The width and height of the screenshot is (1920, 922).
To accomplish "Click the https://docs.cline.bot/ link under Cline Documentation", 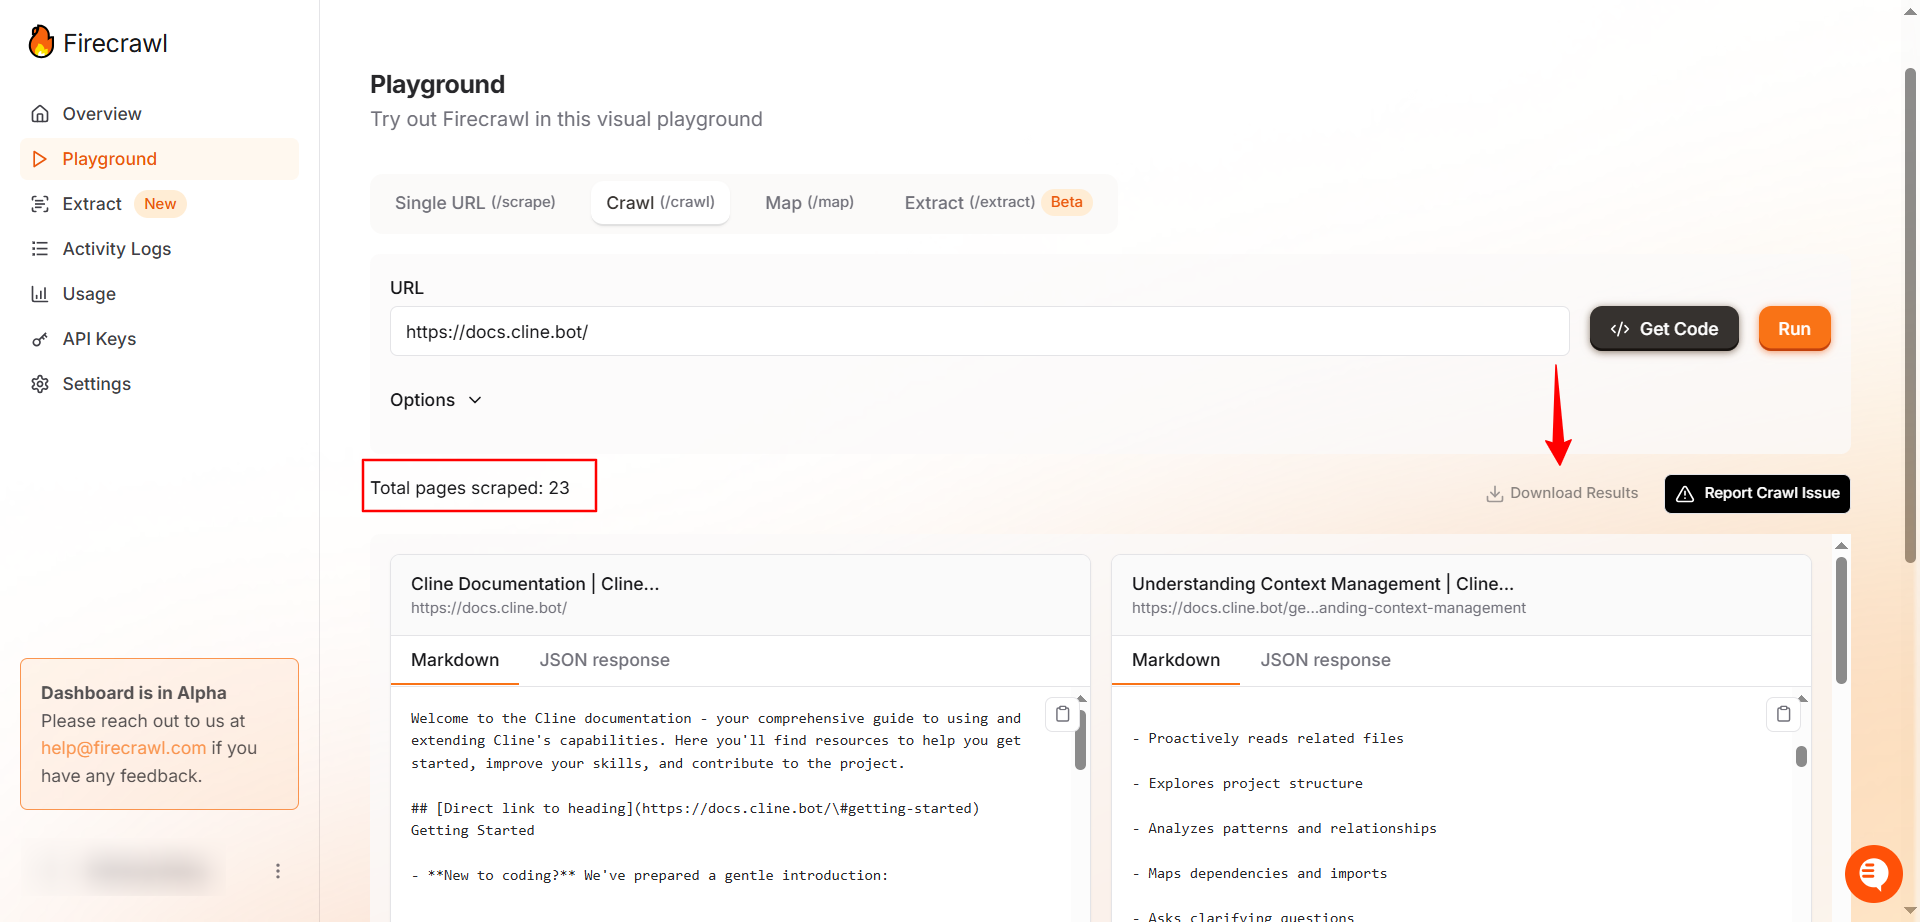I will point(489,608).
